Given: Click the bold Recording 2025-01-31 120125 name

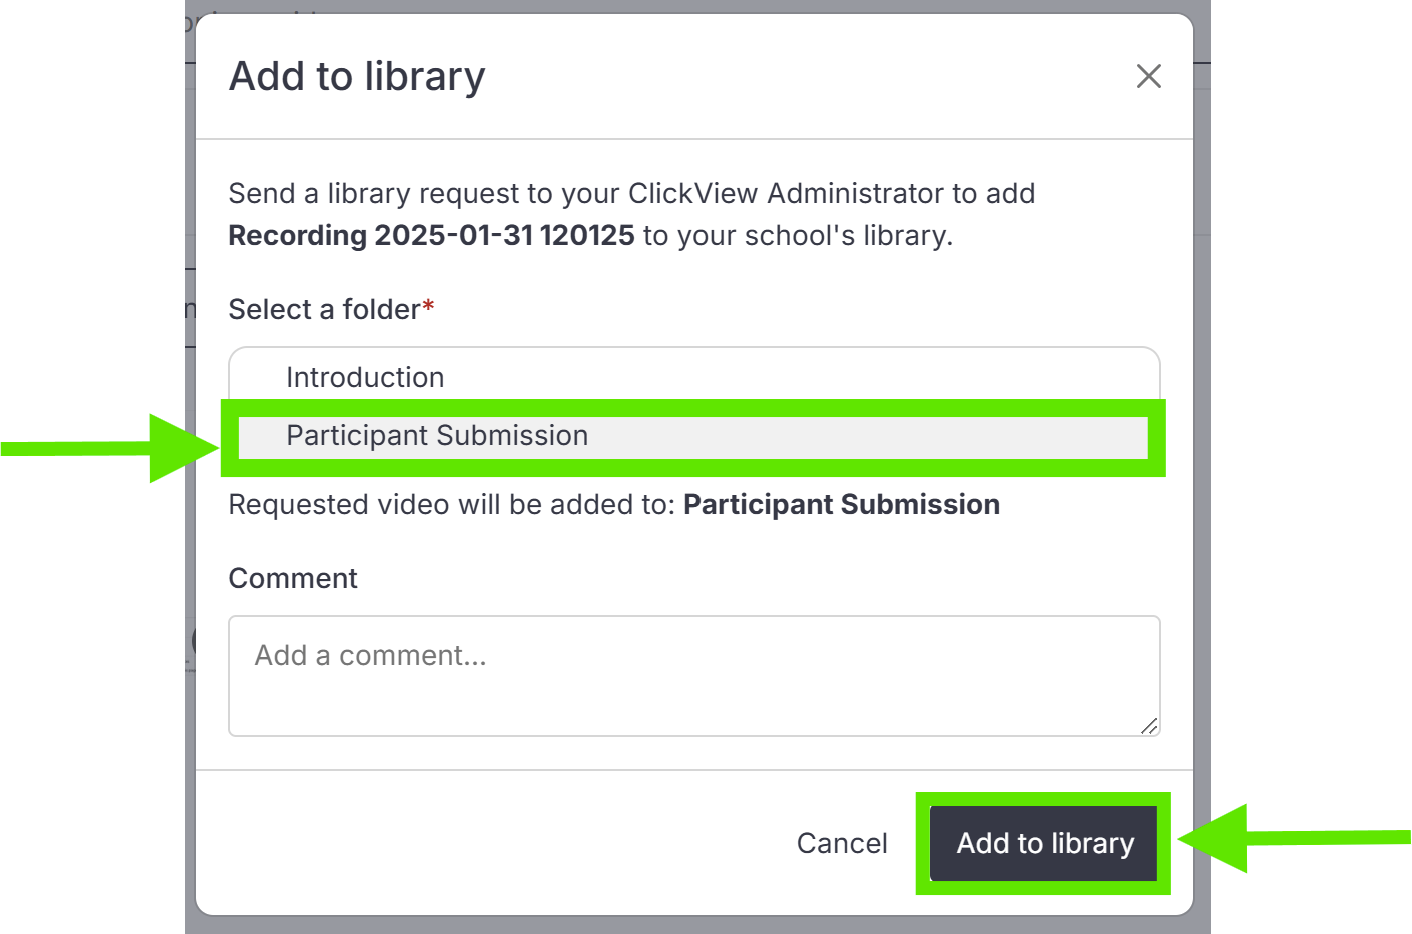Looking at the screenshot, I should point(431,235).
